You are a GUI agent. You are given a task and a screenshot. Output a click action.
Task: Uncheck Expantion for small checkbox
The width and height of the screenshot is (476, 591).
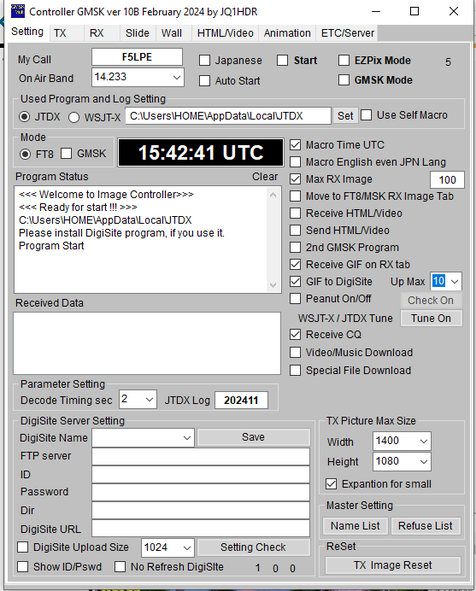[331, 484]
